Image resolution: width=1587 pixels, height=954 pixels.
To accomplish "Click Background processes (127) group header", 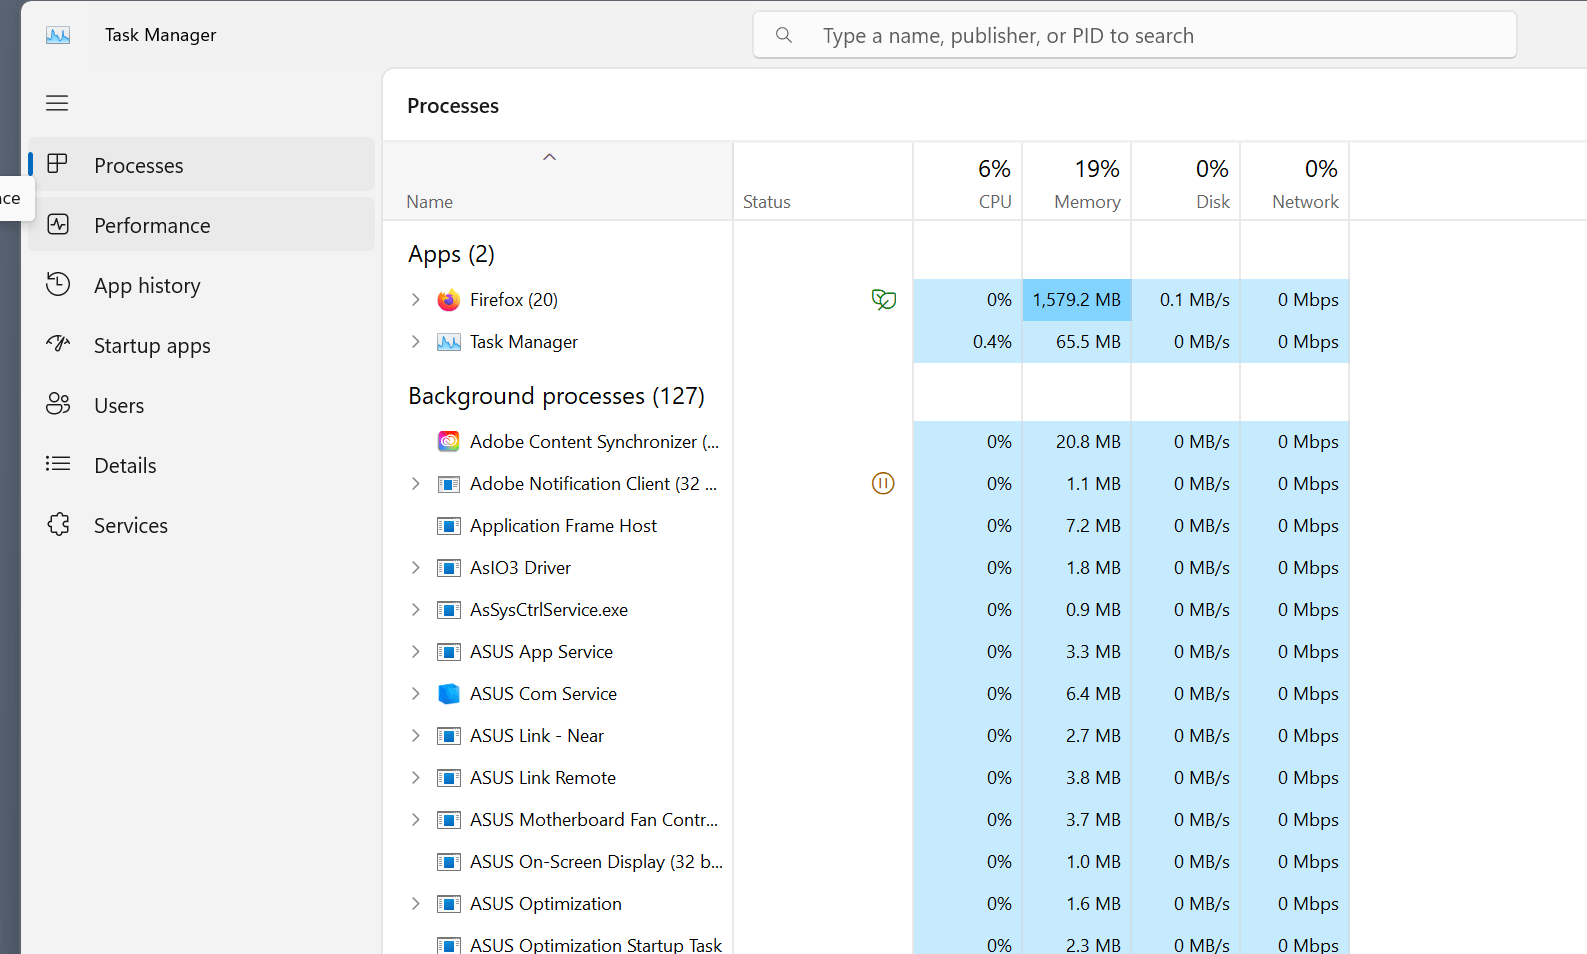I will [556, 396].
